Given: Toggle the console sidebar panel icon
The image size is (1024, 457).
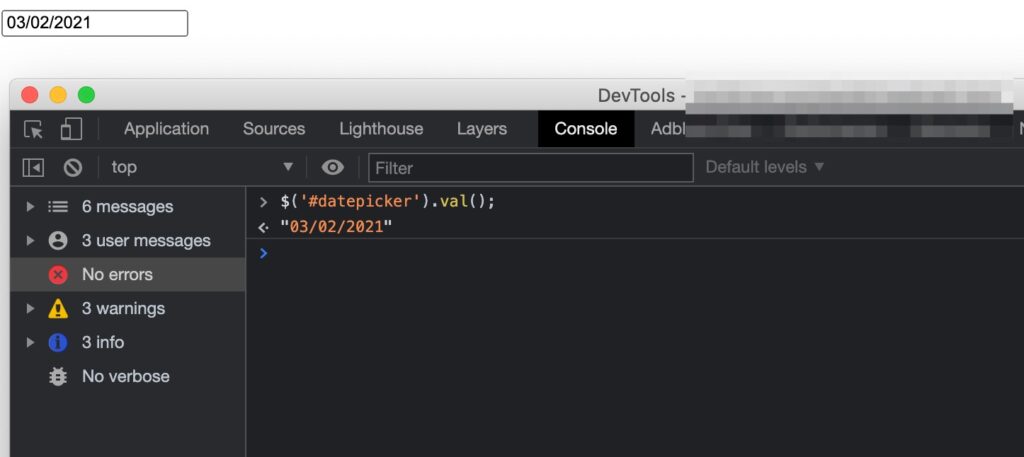Looking at the screenshot, I should 34,167.
